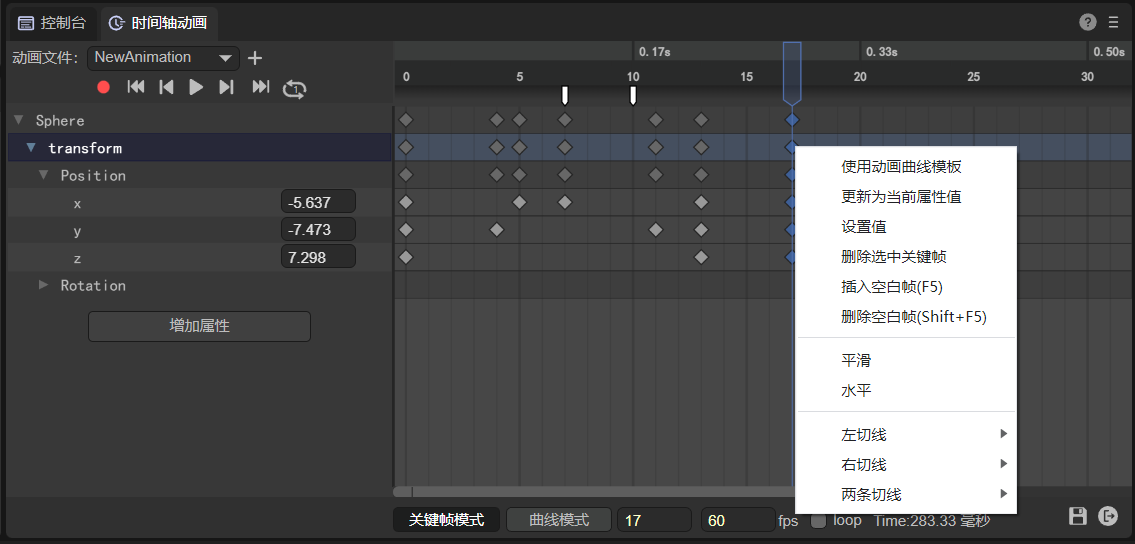1135x544 pixels.
Task: Expand the Rotation property
Action: [43, 285]
